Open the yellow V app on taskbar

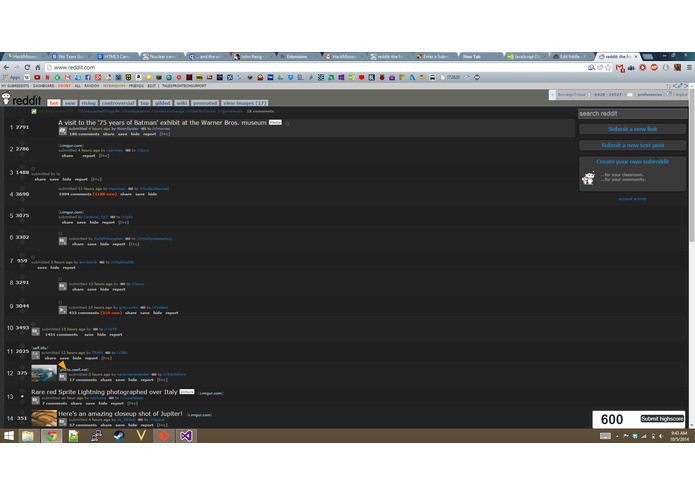point(141,436)
